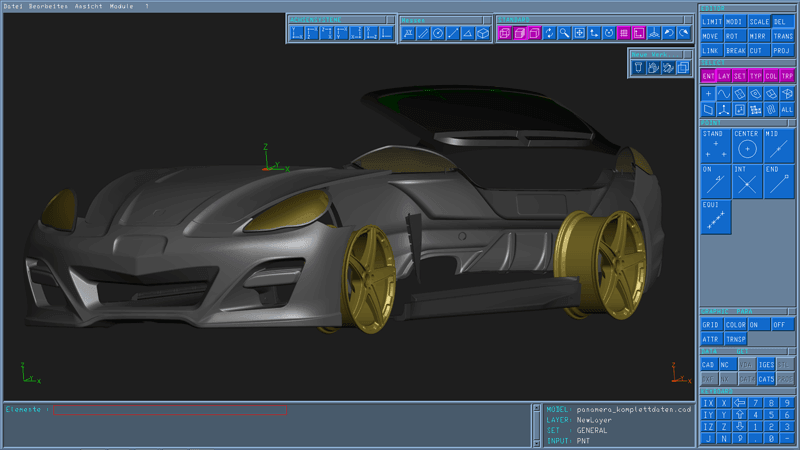The image size is (800, 450).
Task: Click the measure circle icon in Messen
Action: (438, 34)
